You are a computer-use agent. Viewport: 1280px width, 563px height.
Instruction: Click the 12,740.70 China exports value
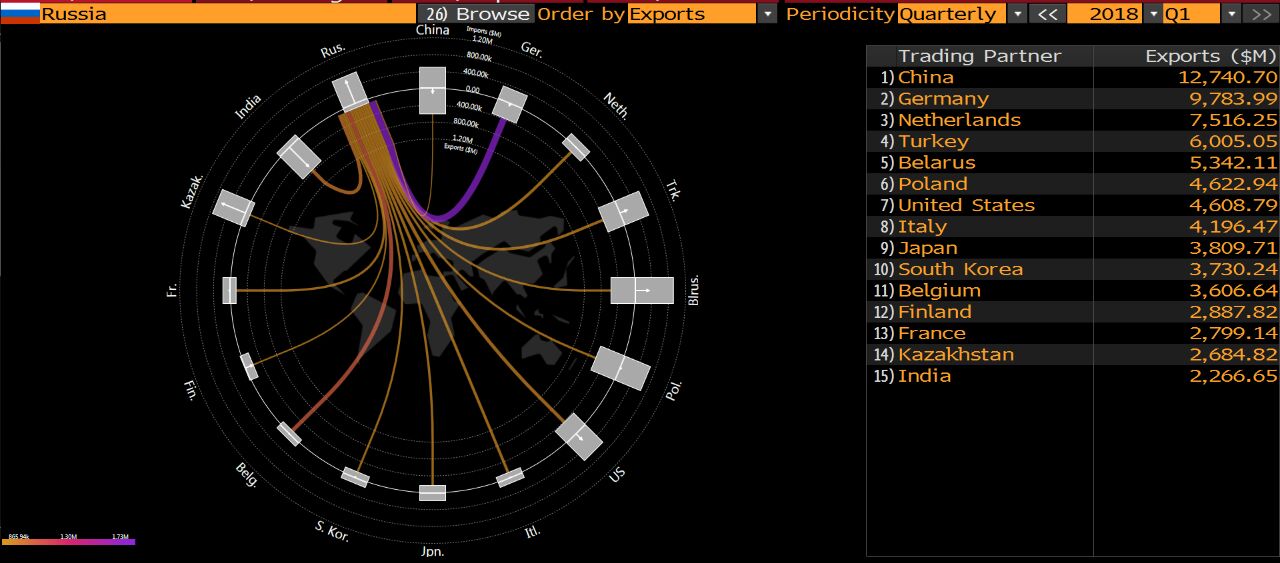pyautogui.click(x=1227, y=77)
